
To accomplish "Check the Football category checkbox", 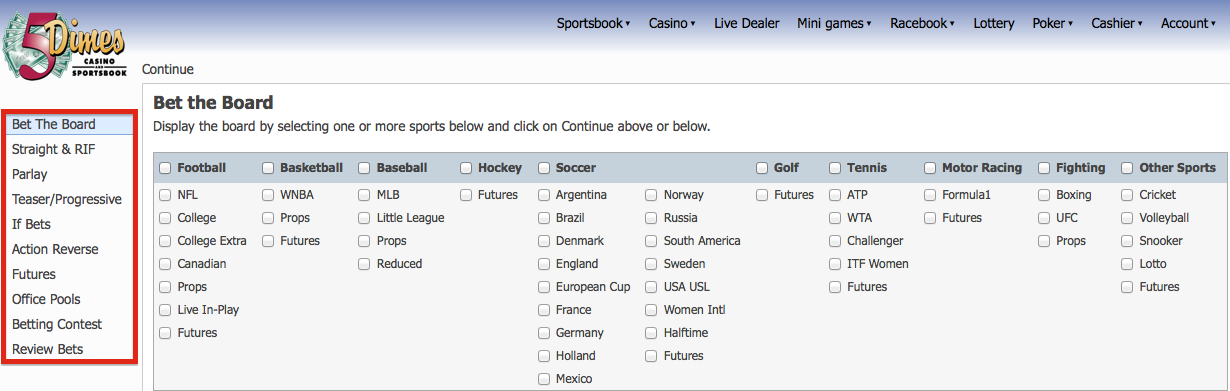I will [165, 168].
